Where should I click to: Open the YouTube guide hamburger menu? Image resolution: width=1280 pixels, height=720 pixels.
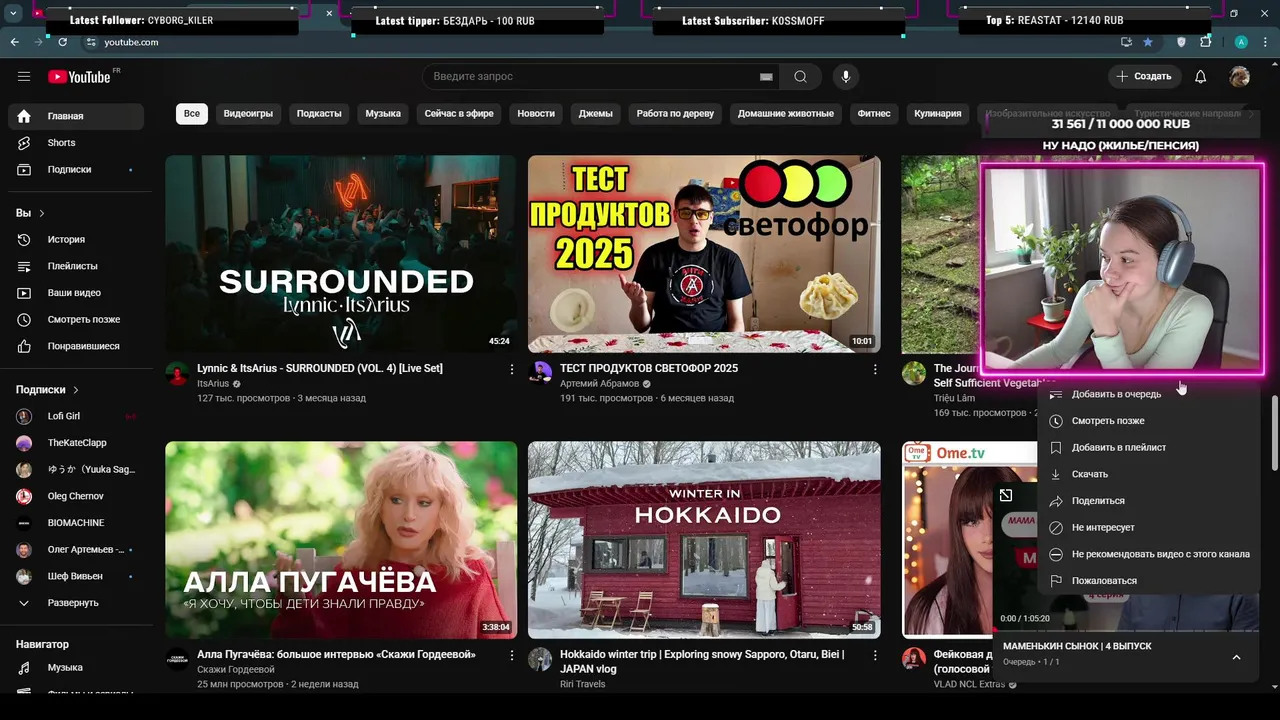[24, 77]
